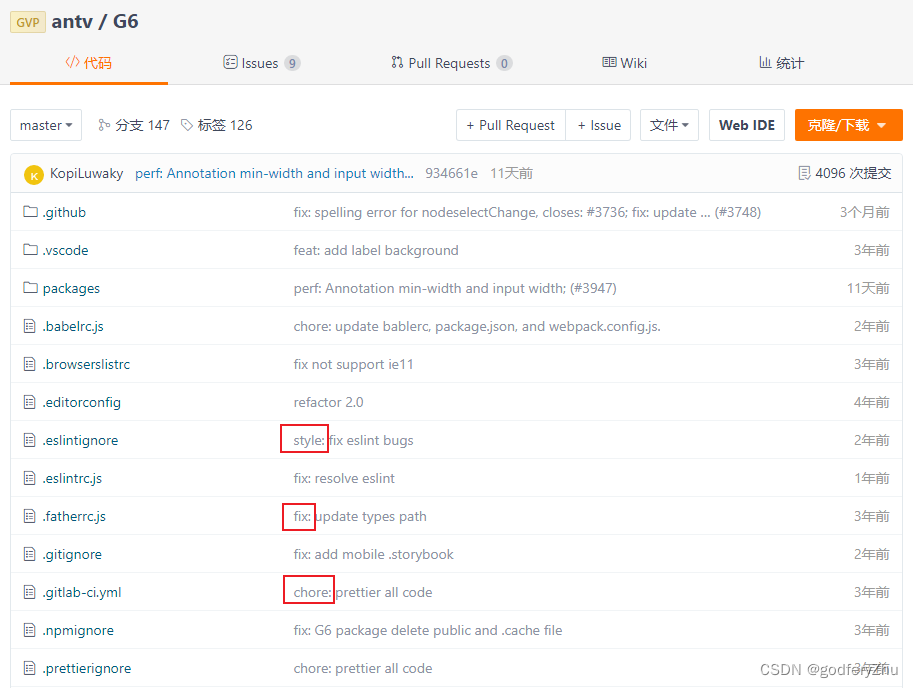Click commit message 'fix: update types path'
This screenshot has width=913, height=688.
pos(360,516)
